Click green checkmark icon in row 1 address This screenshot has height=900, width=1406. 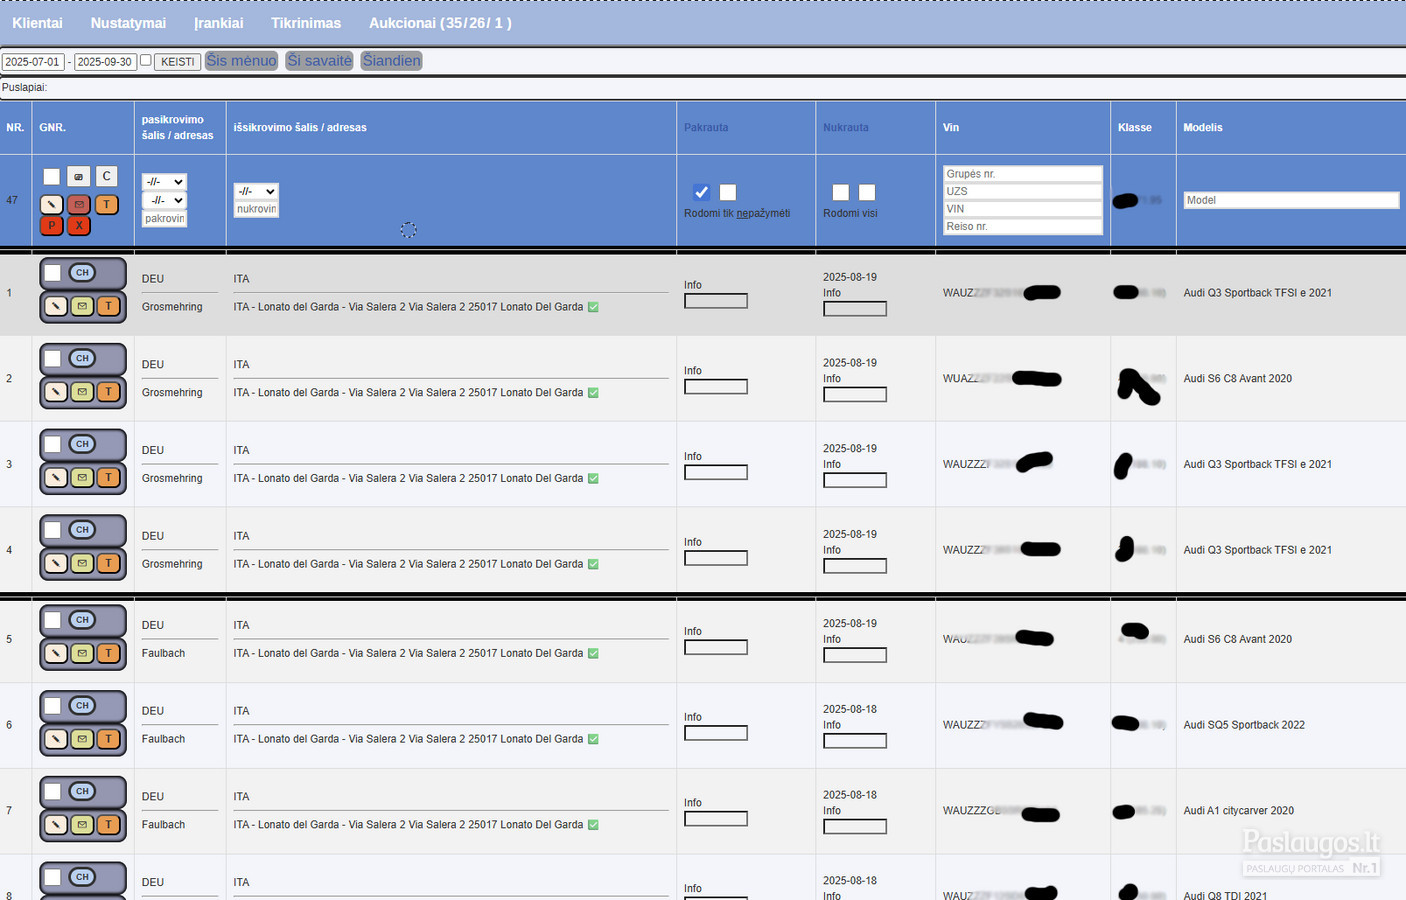593,307
